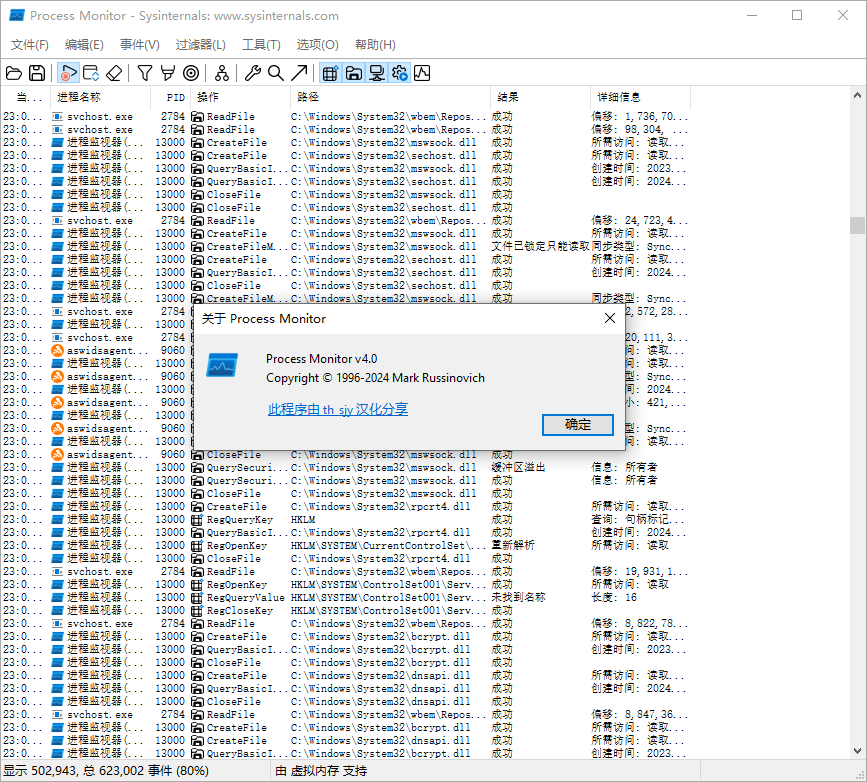Click the Process Monitor logo in About dialog
The width and height of the screenshot is (867, 782).
pyautogui.click(x=222, y=365)
